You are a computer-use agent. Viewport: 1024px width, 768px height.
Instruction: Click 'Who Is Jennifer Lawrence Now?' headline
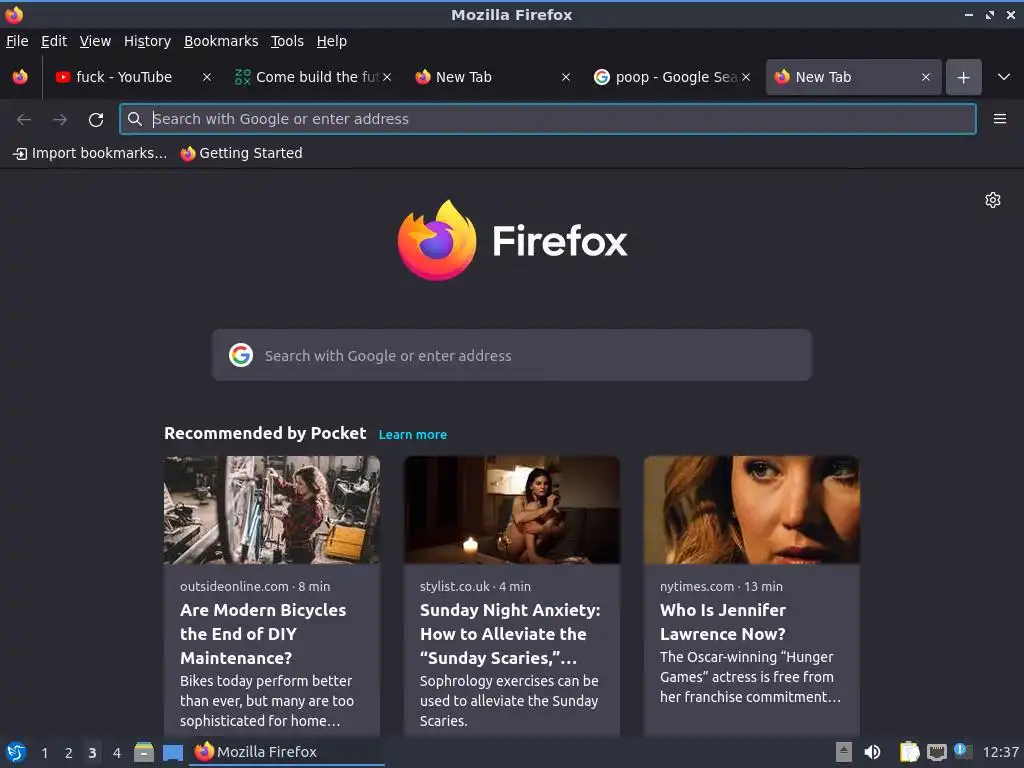point(723,622)
